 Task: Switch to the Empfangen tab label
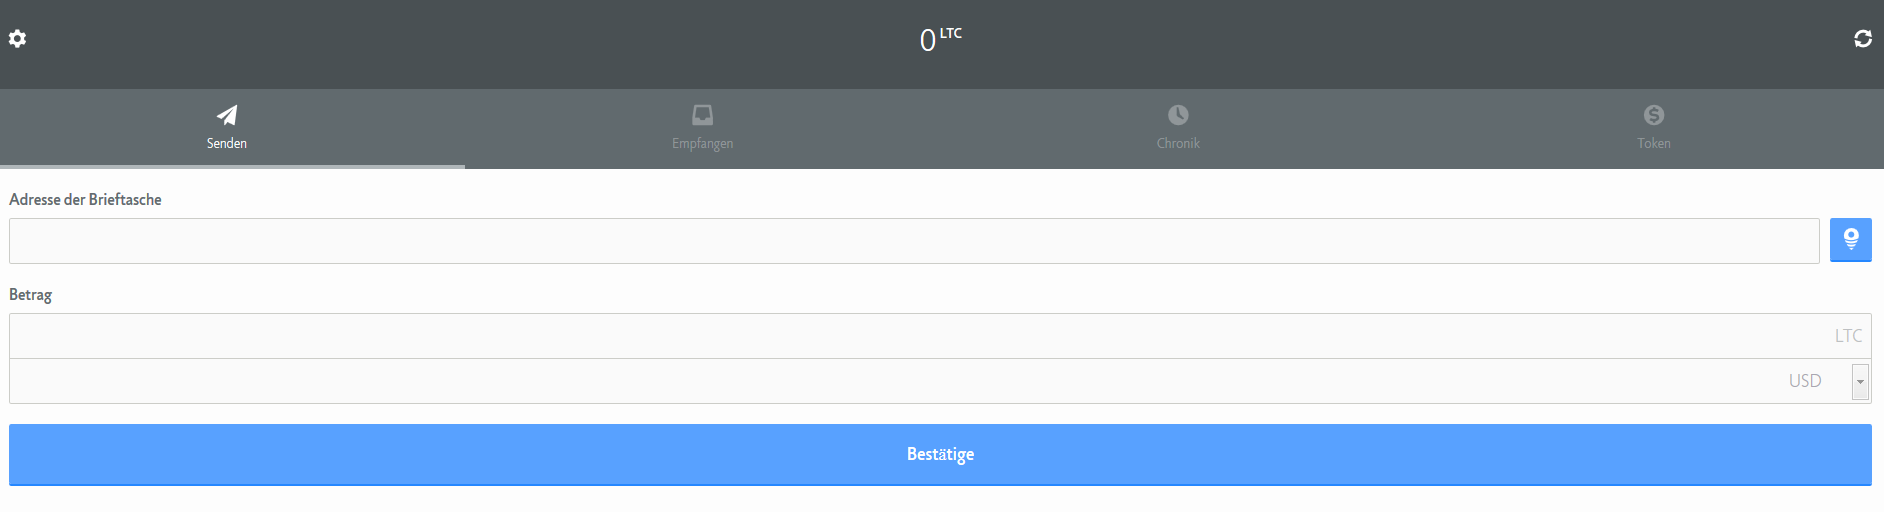[x=703, y=144]
